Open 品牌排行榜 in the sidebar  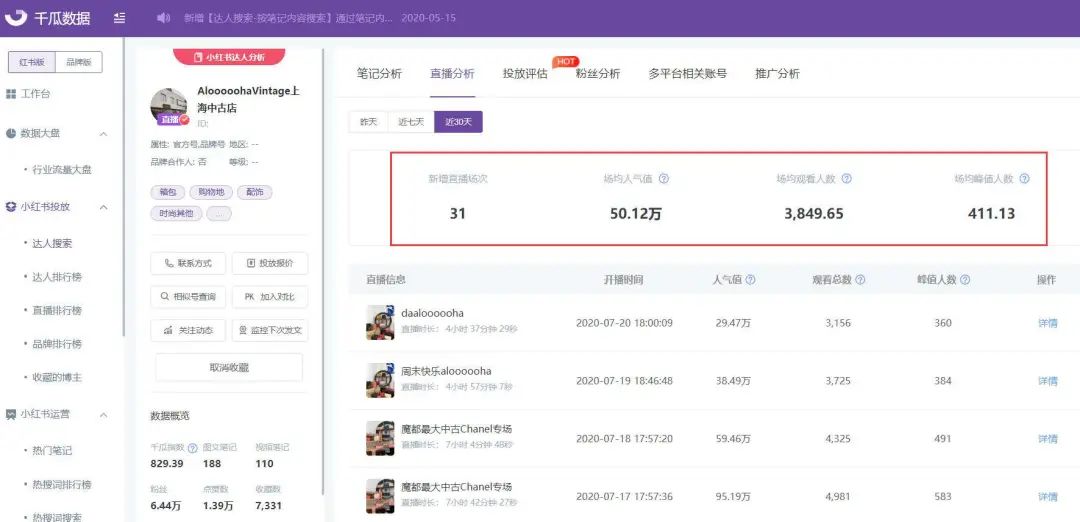57,344
